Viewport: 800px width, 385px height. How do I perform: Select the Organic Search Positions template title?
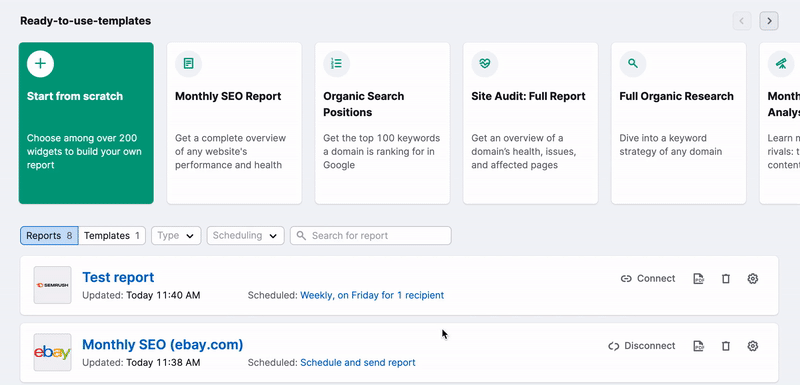[x=363, y=104]
